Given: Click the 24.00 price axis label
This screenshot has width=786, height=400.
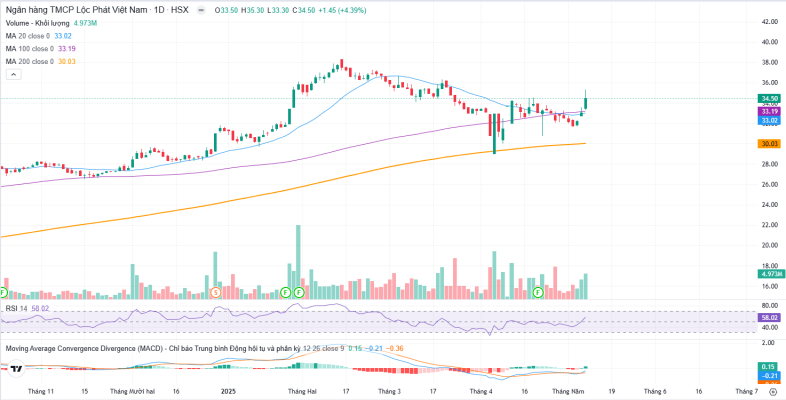Looking at the screenshot, I should point(769,205).
